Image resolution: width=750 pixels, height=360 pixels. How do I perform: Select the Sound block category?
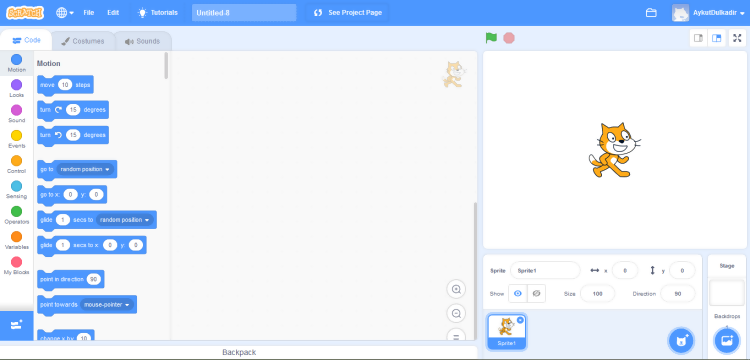point(16,114)
